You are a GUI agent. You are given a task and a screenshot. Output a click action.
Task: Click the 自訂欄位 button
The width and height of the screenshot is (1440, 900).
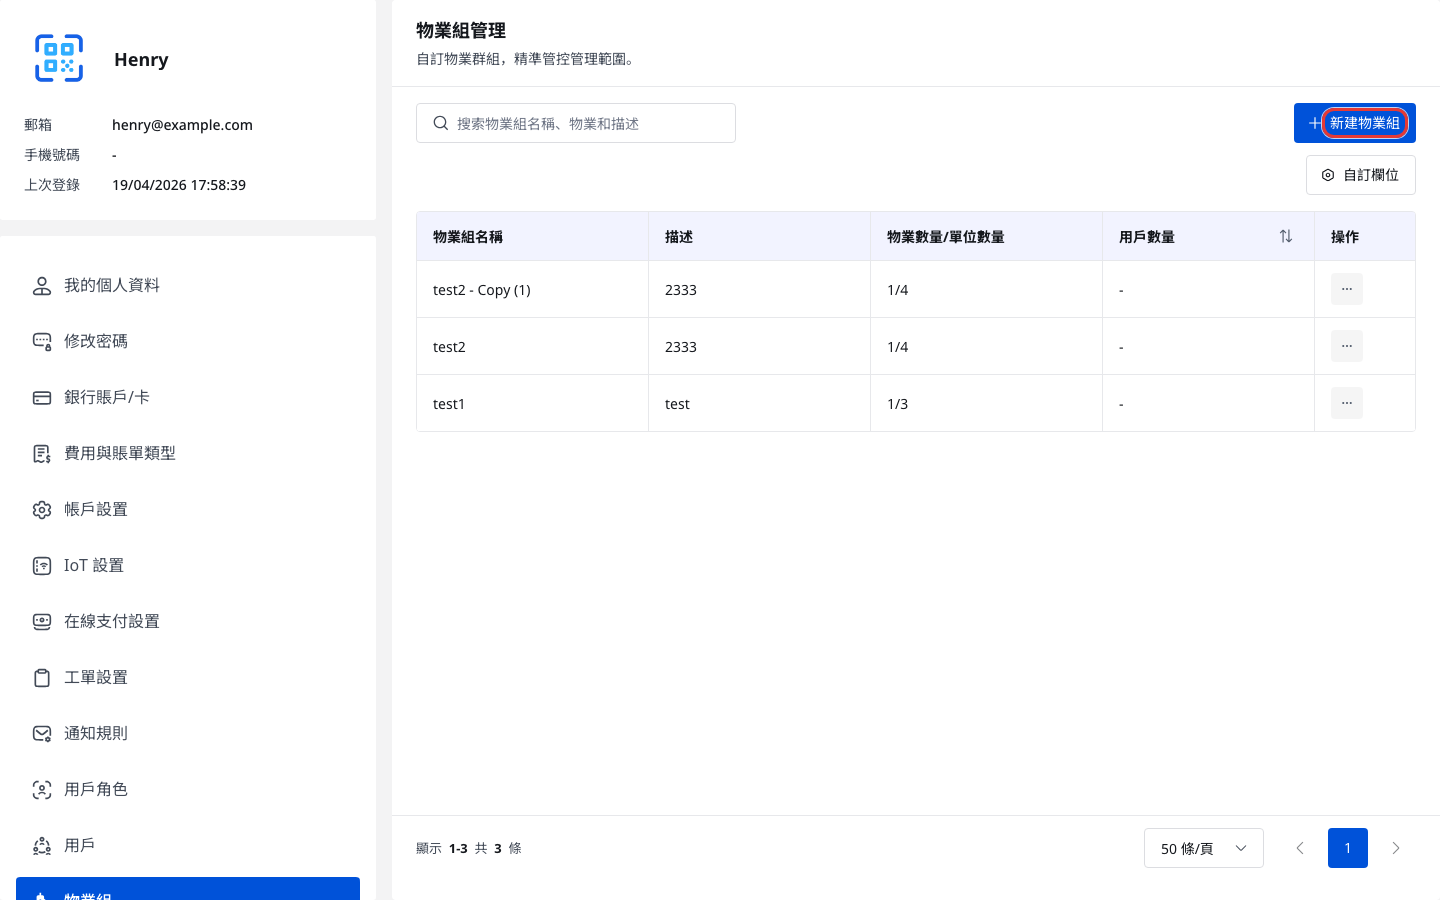tap(1361, 175)
